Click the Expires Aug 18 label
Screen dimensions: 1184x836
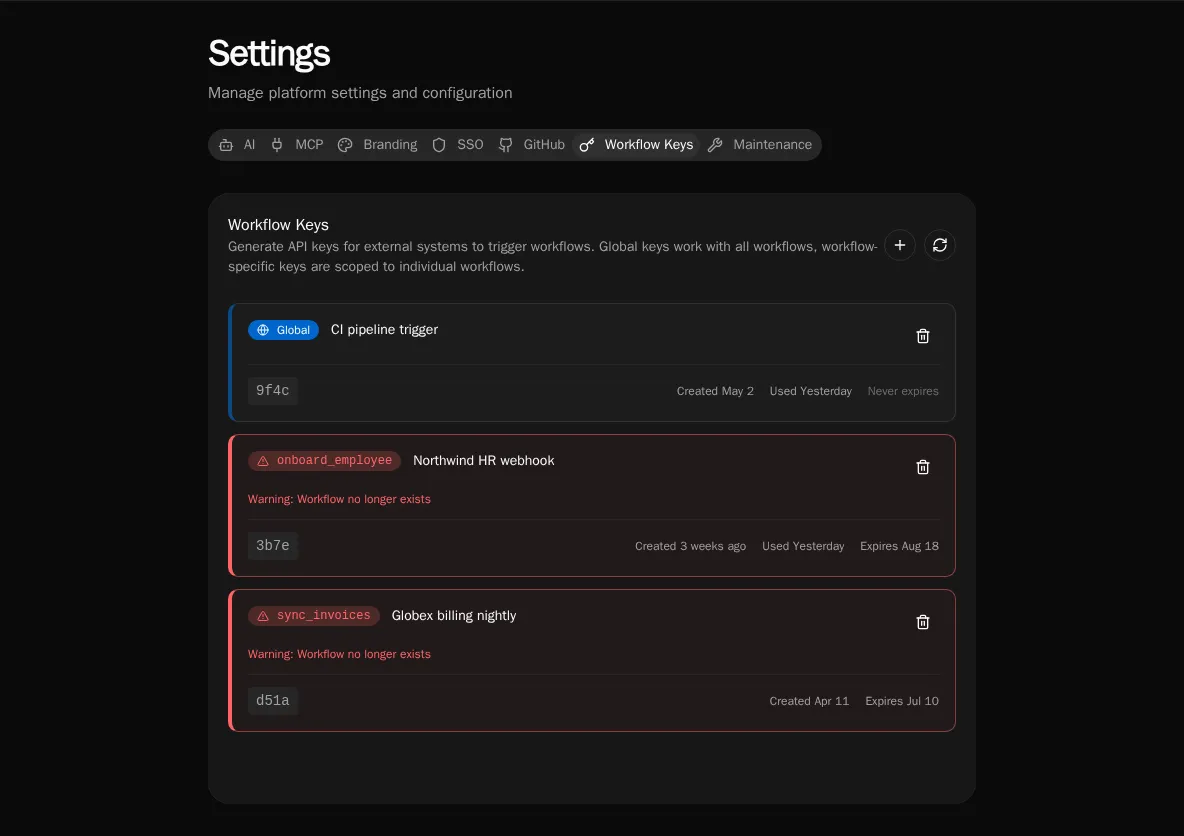click(899, 546)
